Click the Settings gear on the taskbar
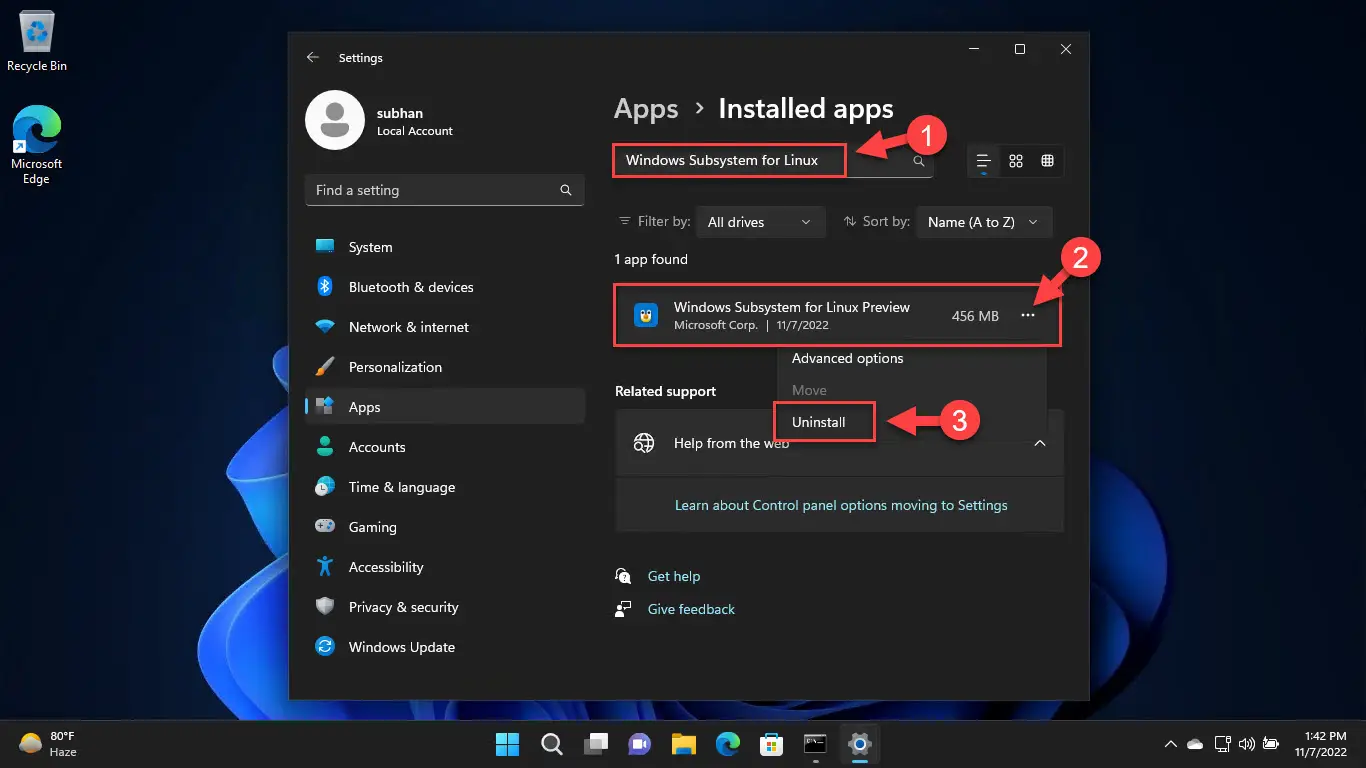Viewport: 1366px width, 768px height. coord(859,744)
